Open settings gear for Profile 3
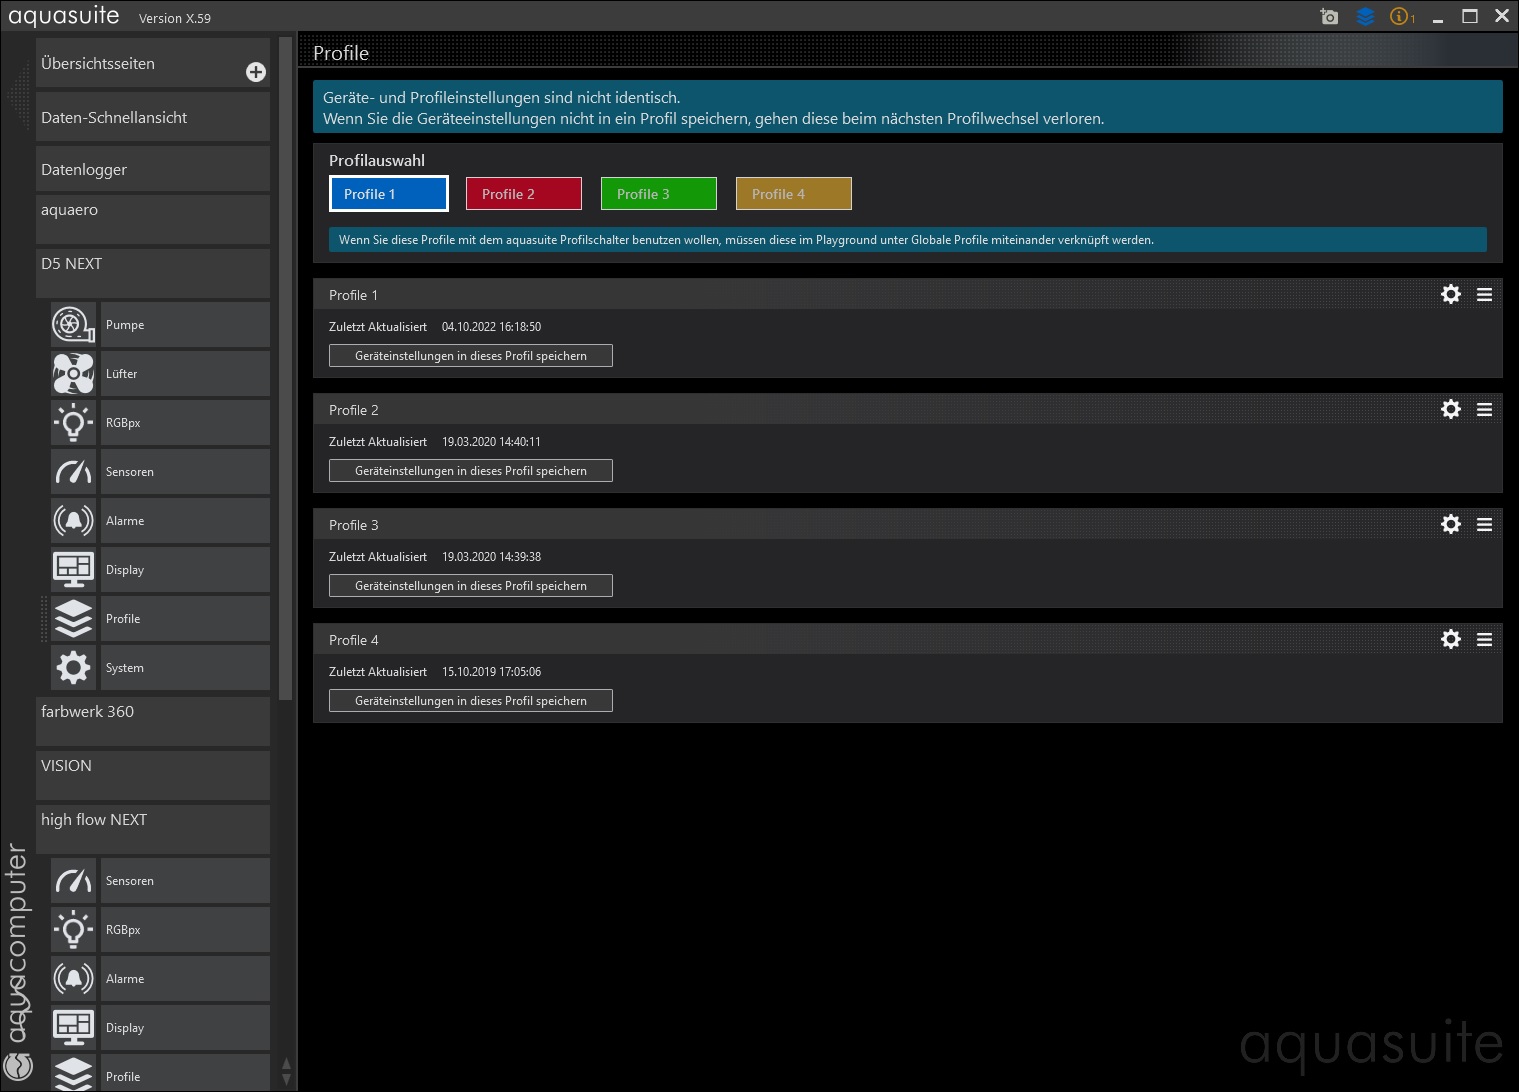Image resolution: width=1536 pixels, height=1092 pixels. click(x=1451, y=524)
